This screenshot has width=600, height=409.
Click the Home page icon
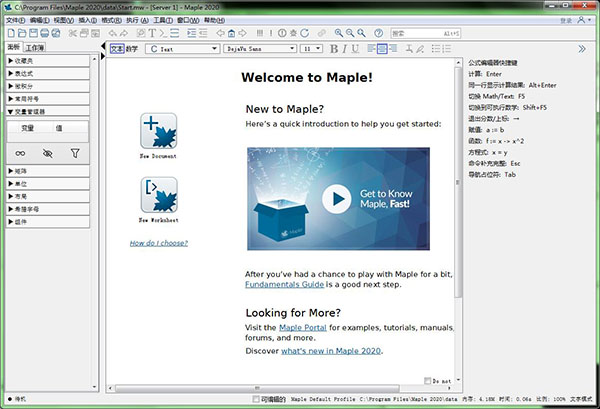[x=232, y=33]
